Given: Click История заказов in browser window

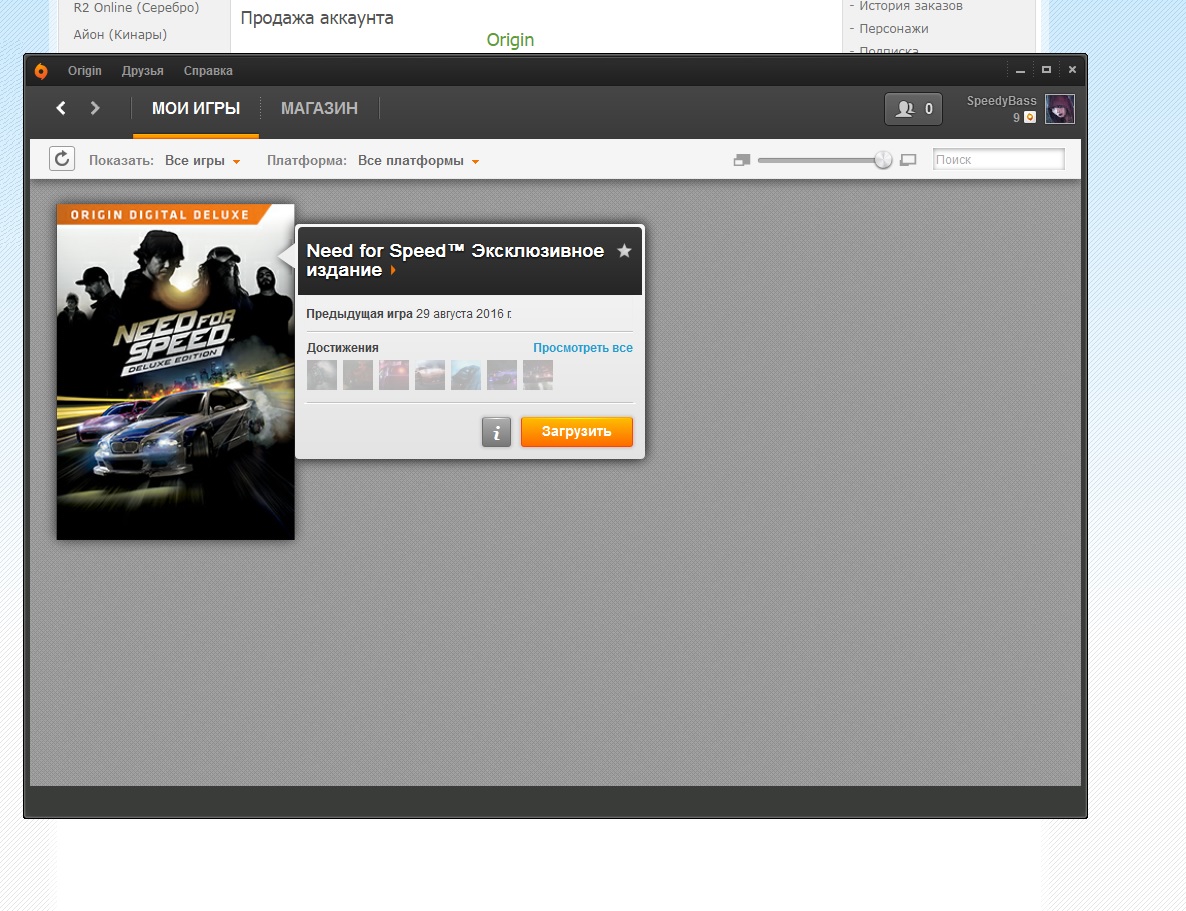Looking at the screenshot, I should [911, 6].
